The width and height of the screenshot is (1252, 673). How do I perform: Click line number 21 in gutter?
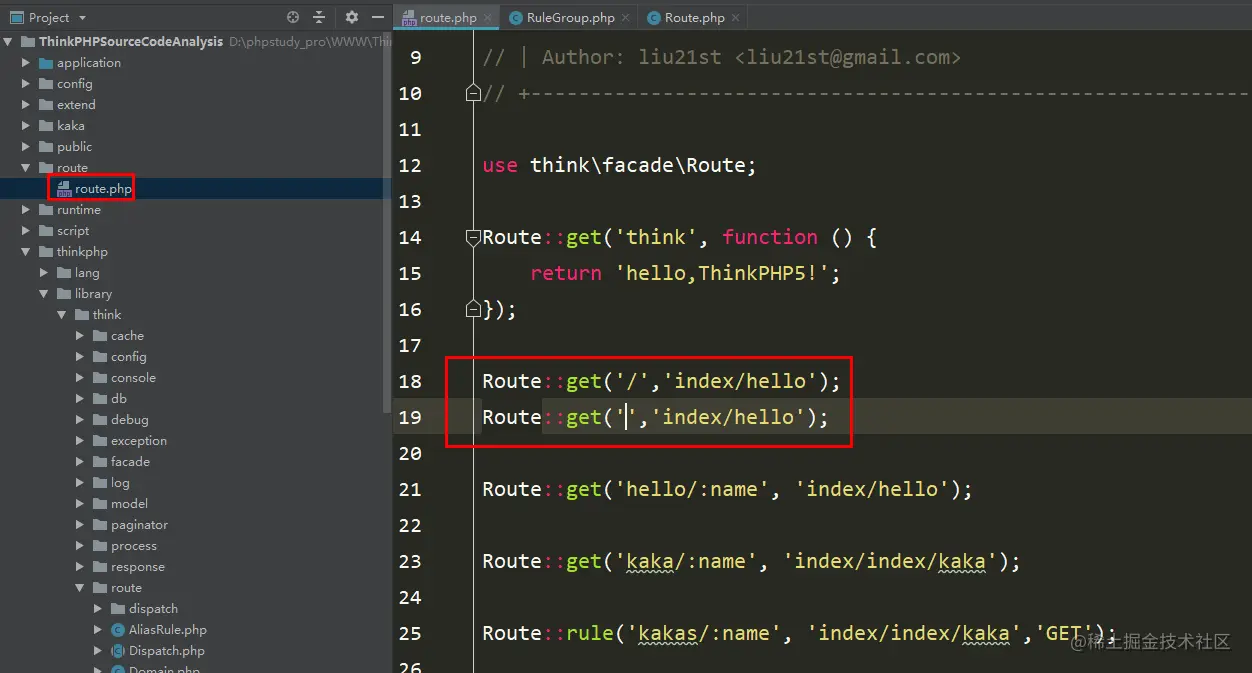point(410,489)
